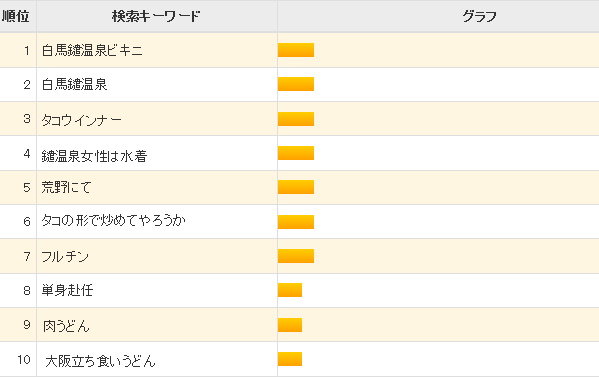Screen dimensions: 599x378
Task: Click the orange graph bar for rank 1
Action: tap(296, 50)
